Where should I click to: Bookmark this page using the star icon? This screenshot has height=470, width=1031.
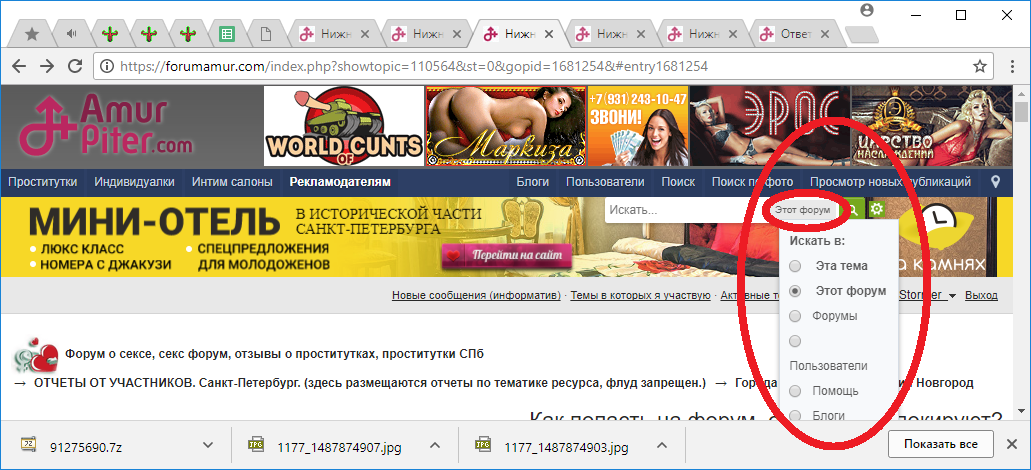980,66
